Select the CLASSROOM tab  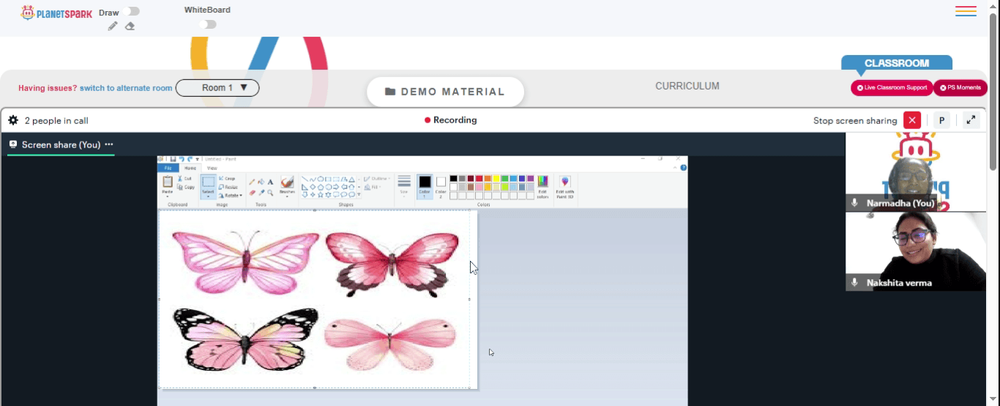pyautogui.click(x=897, y=63)
